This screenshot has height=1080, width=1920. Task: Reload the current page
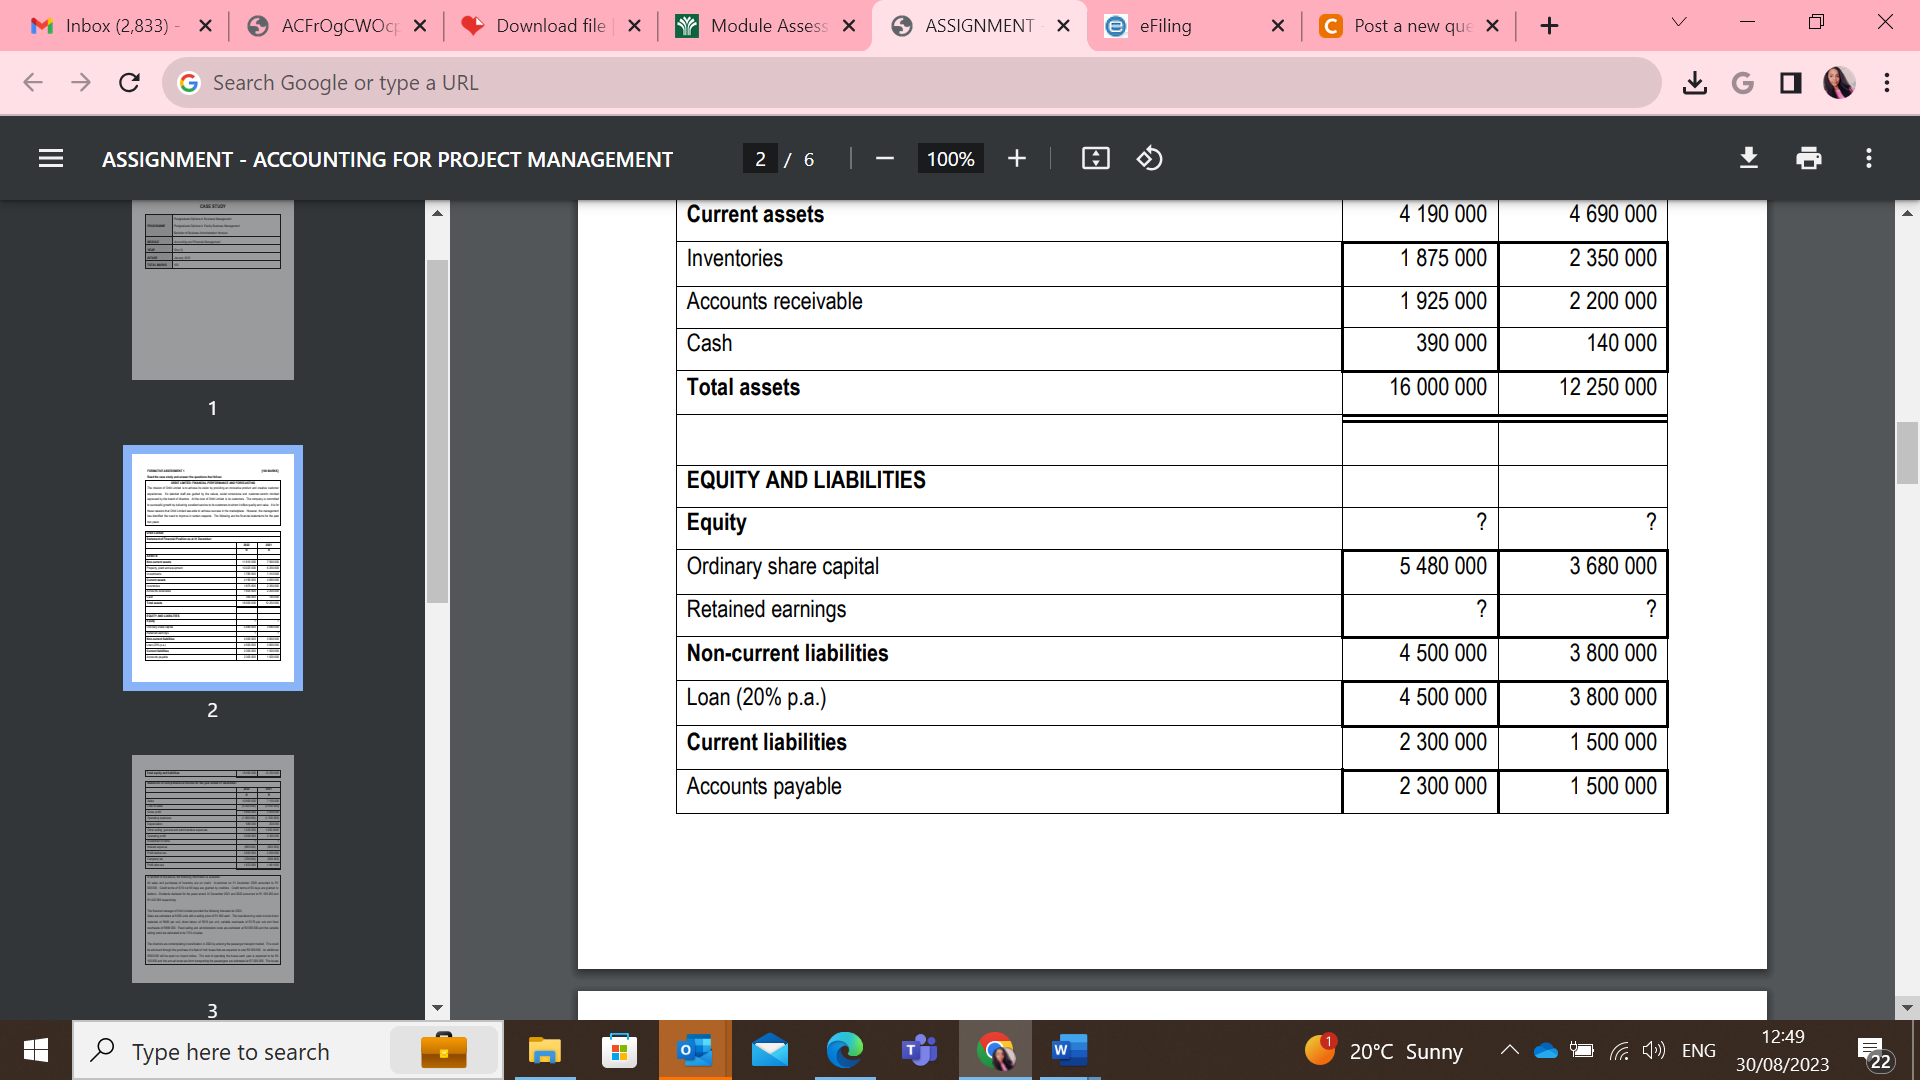click(x=129, y=83)
